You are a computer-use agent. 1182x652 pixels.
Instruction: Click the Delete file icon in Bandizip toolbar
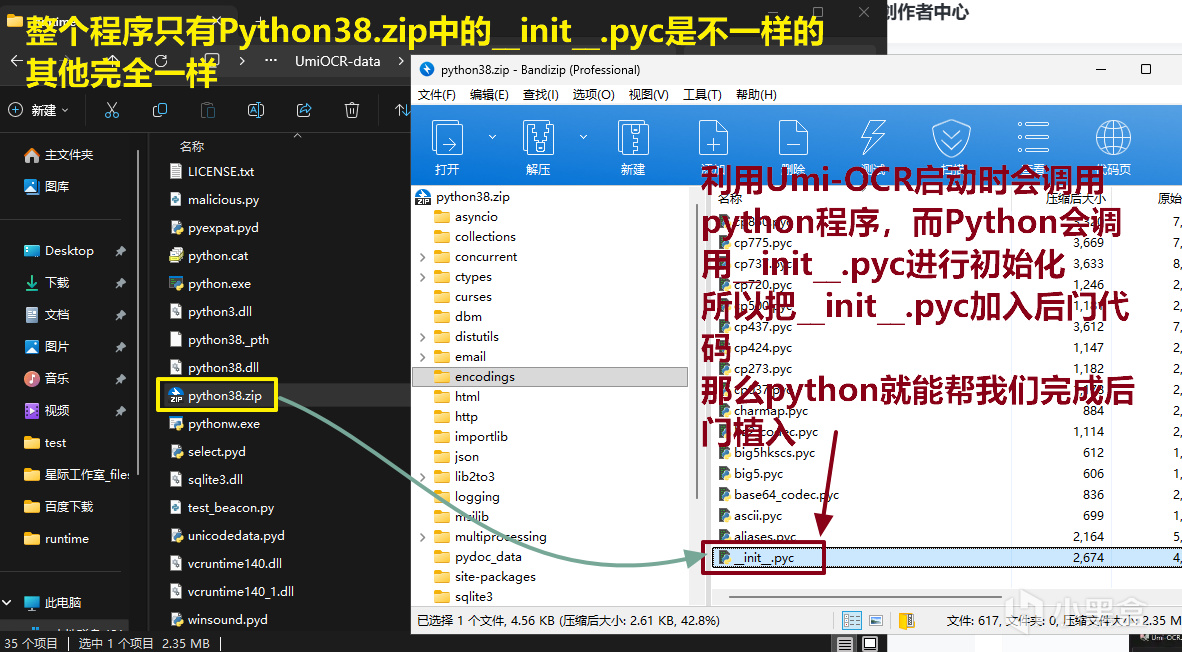tap(793, 139)
